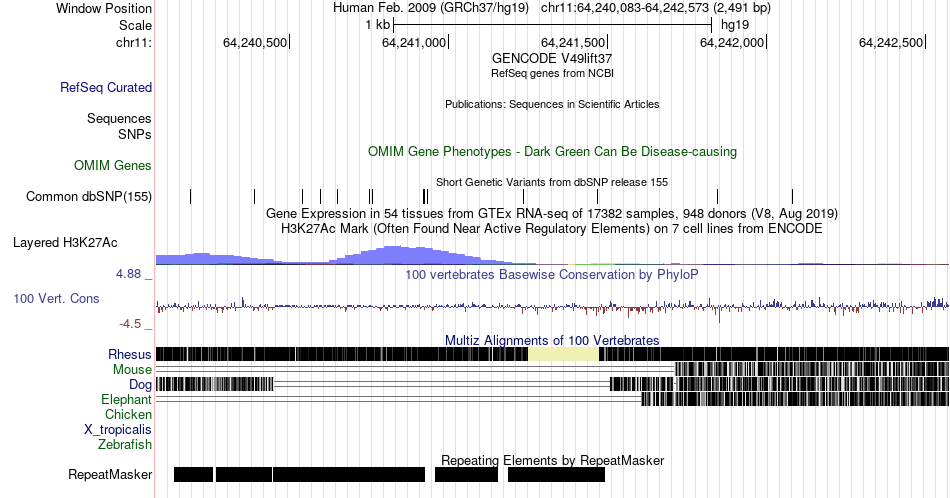
Task: Select the Mouse alignment row label
Action: coord(132,369)
